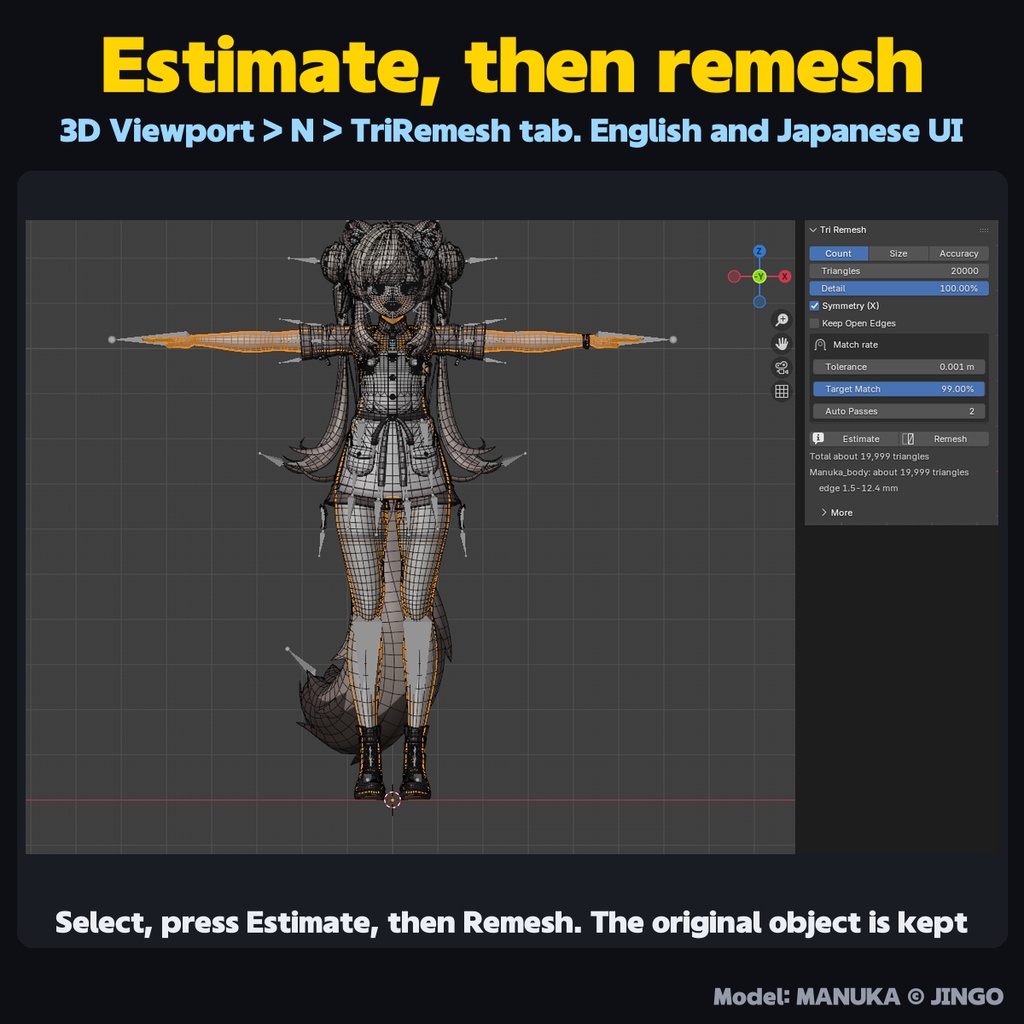Click the Tolerance 0.001 m field

click(x=899, y=367)
